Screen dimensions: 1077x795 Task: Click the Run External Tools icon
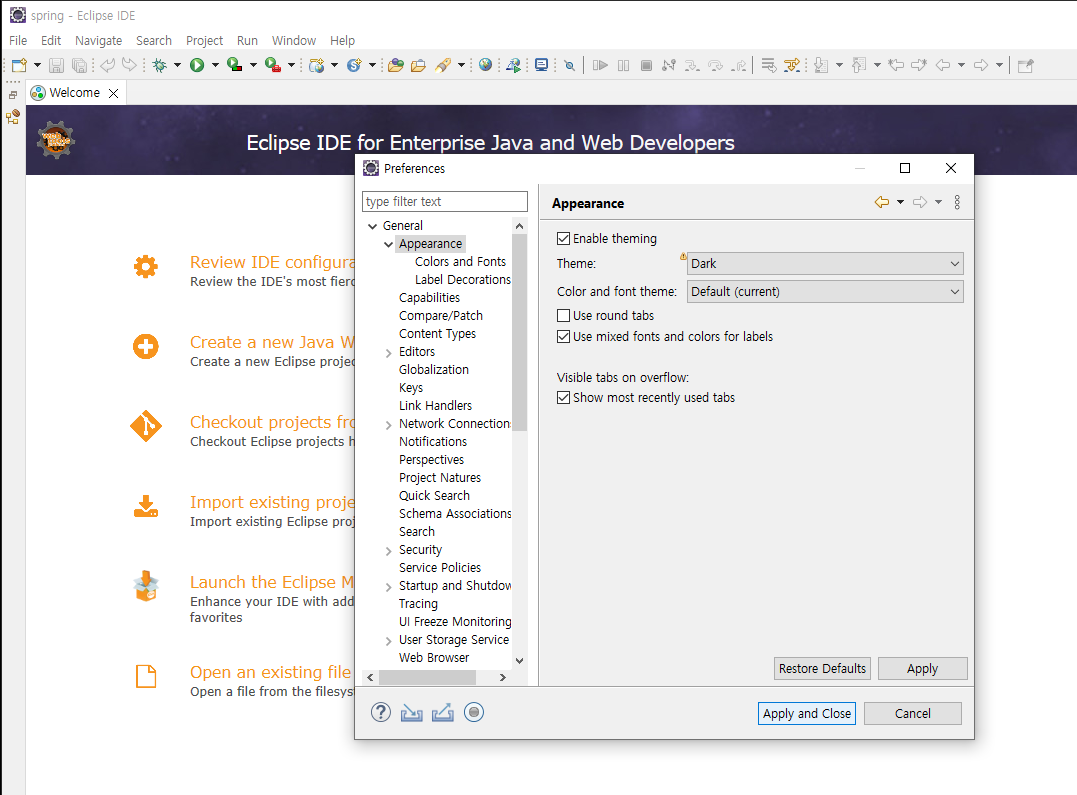[273, 65]
